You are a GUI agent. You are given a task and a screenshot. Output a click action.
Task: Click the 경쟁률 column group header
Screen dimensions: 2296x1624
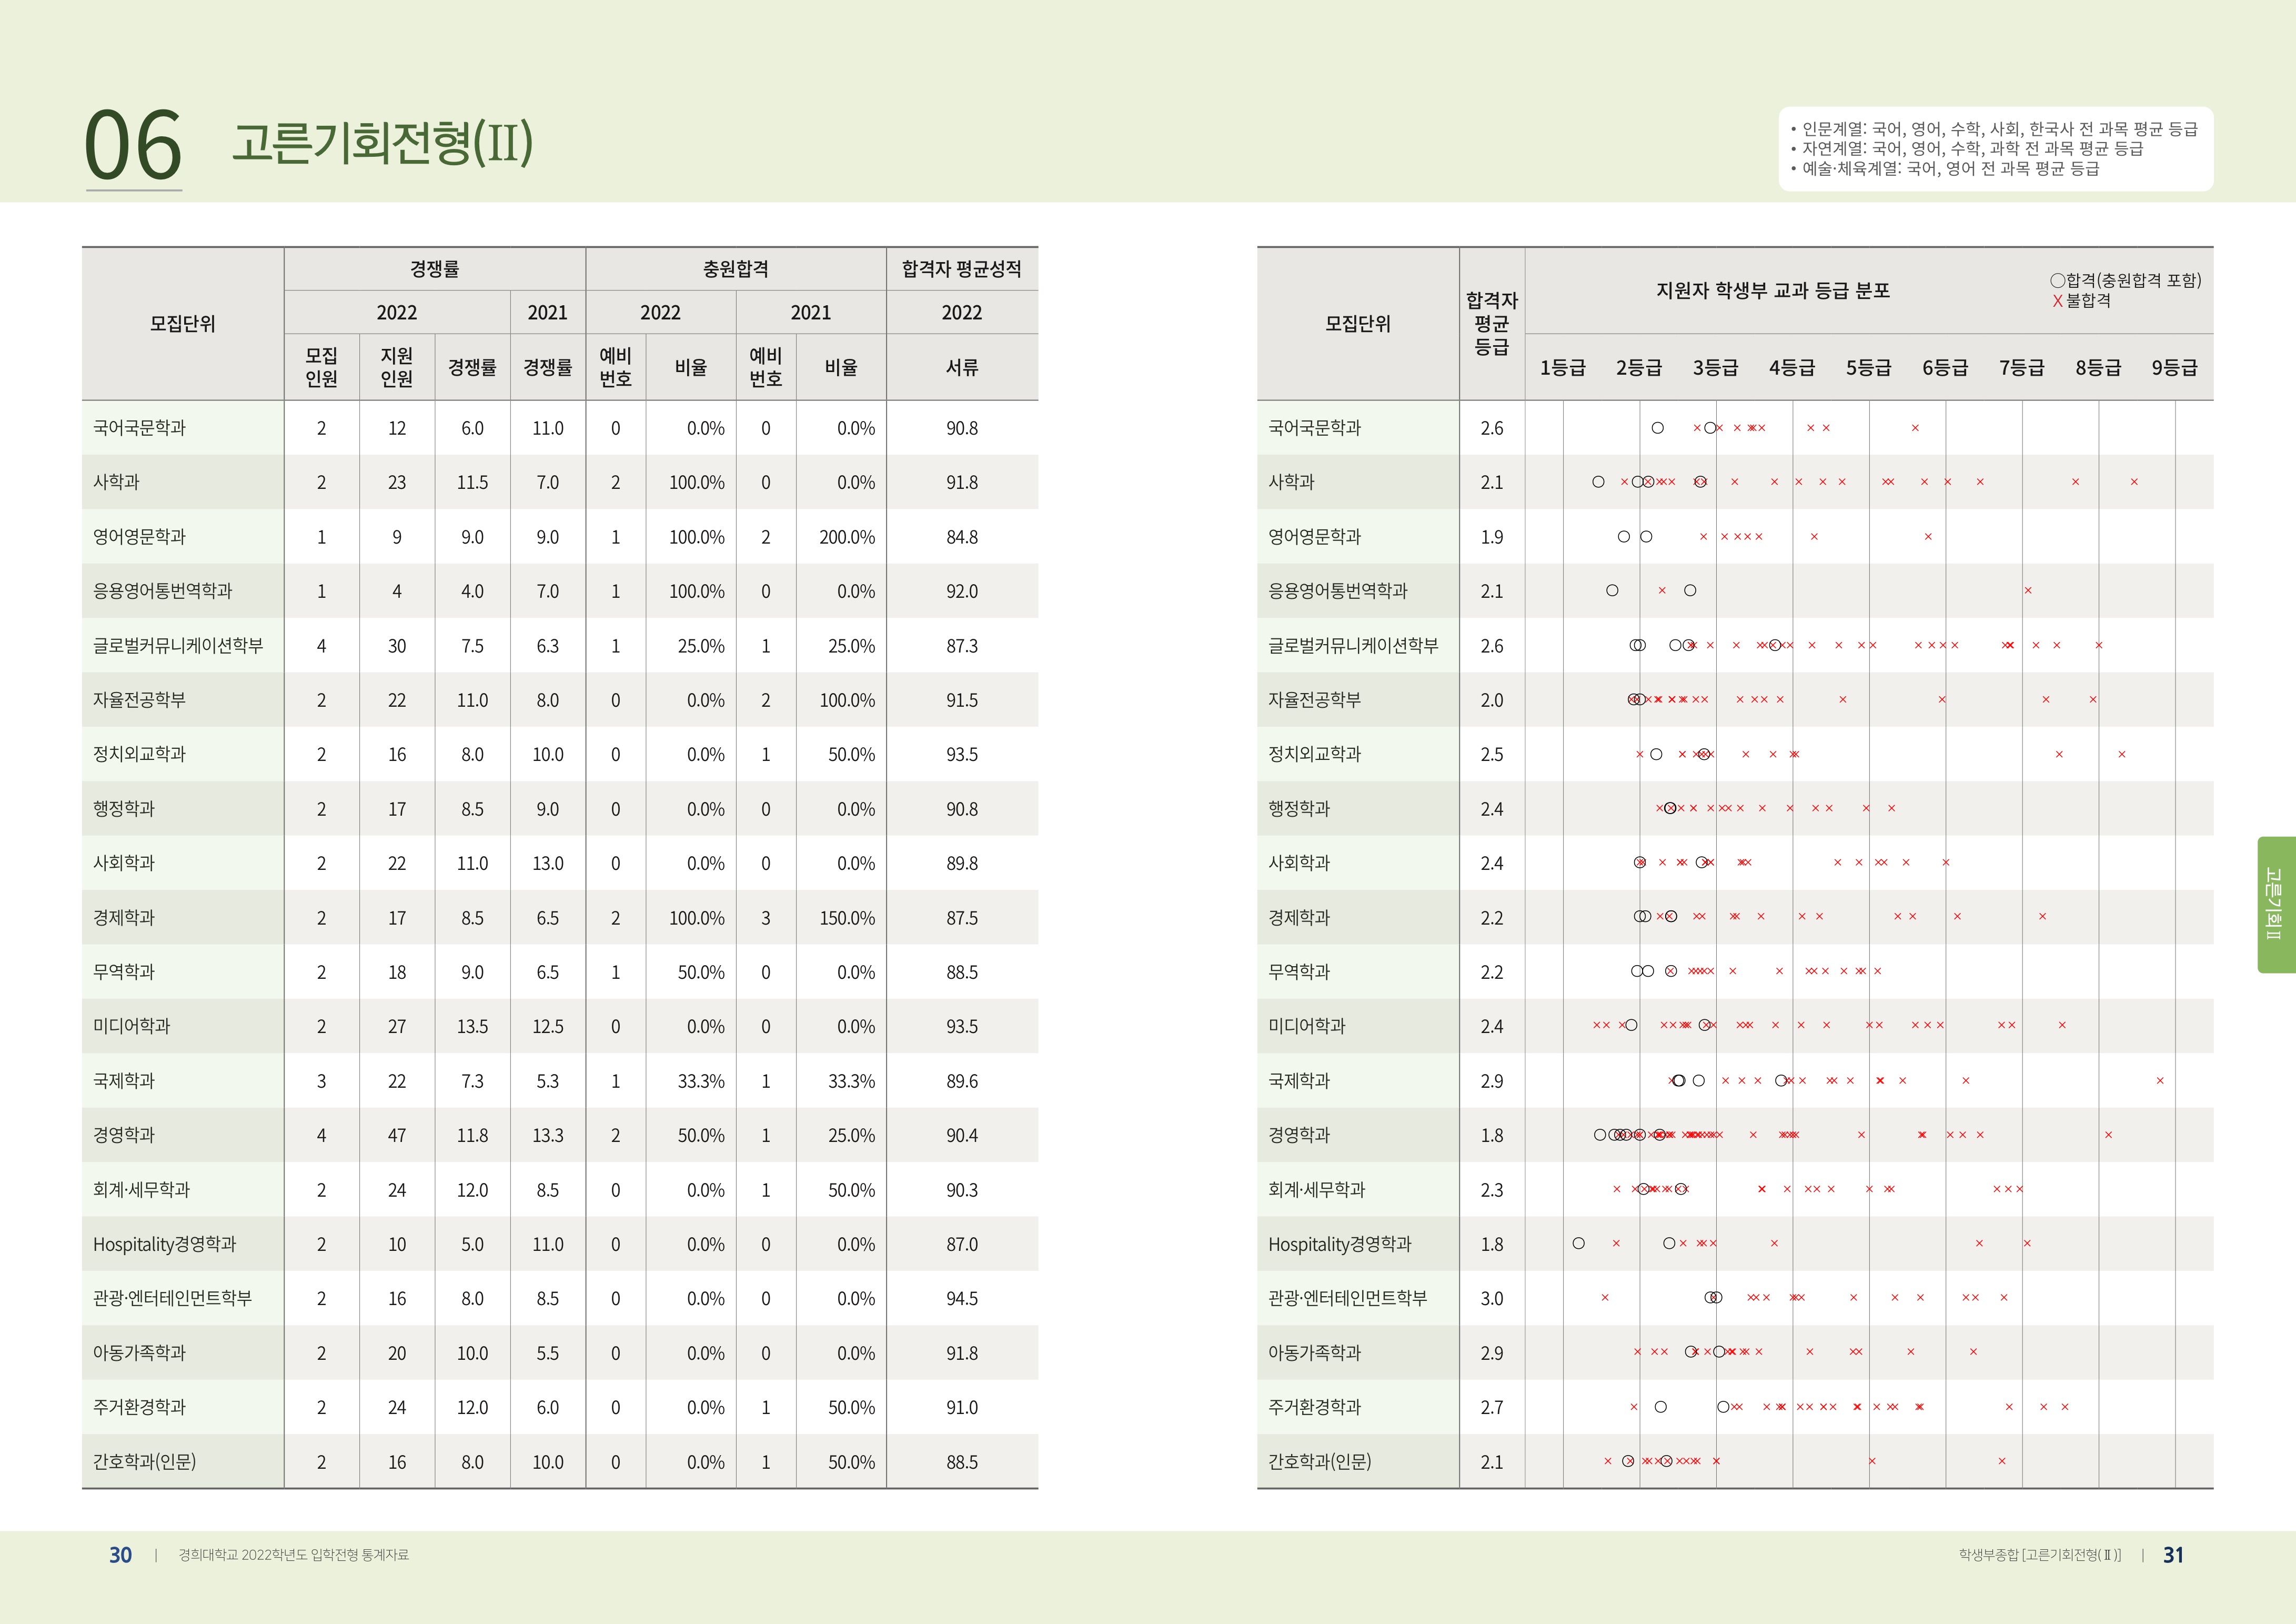pos(434,269)
